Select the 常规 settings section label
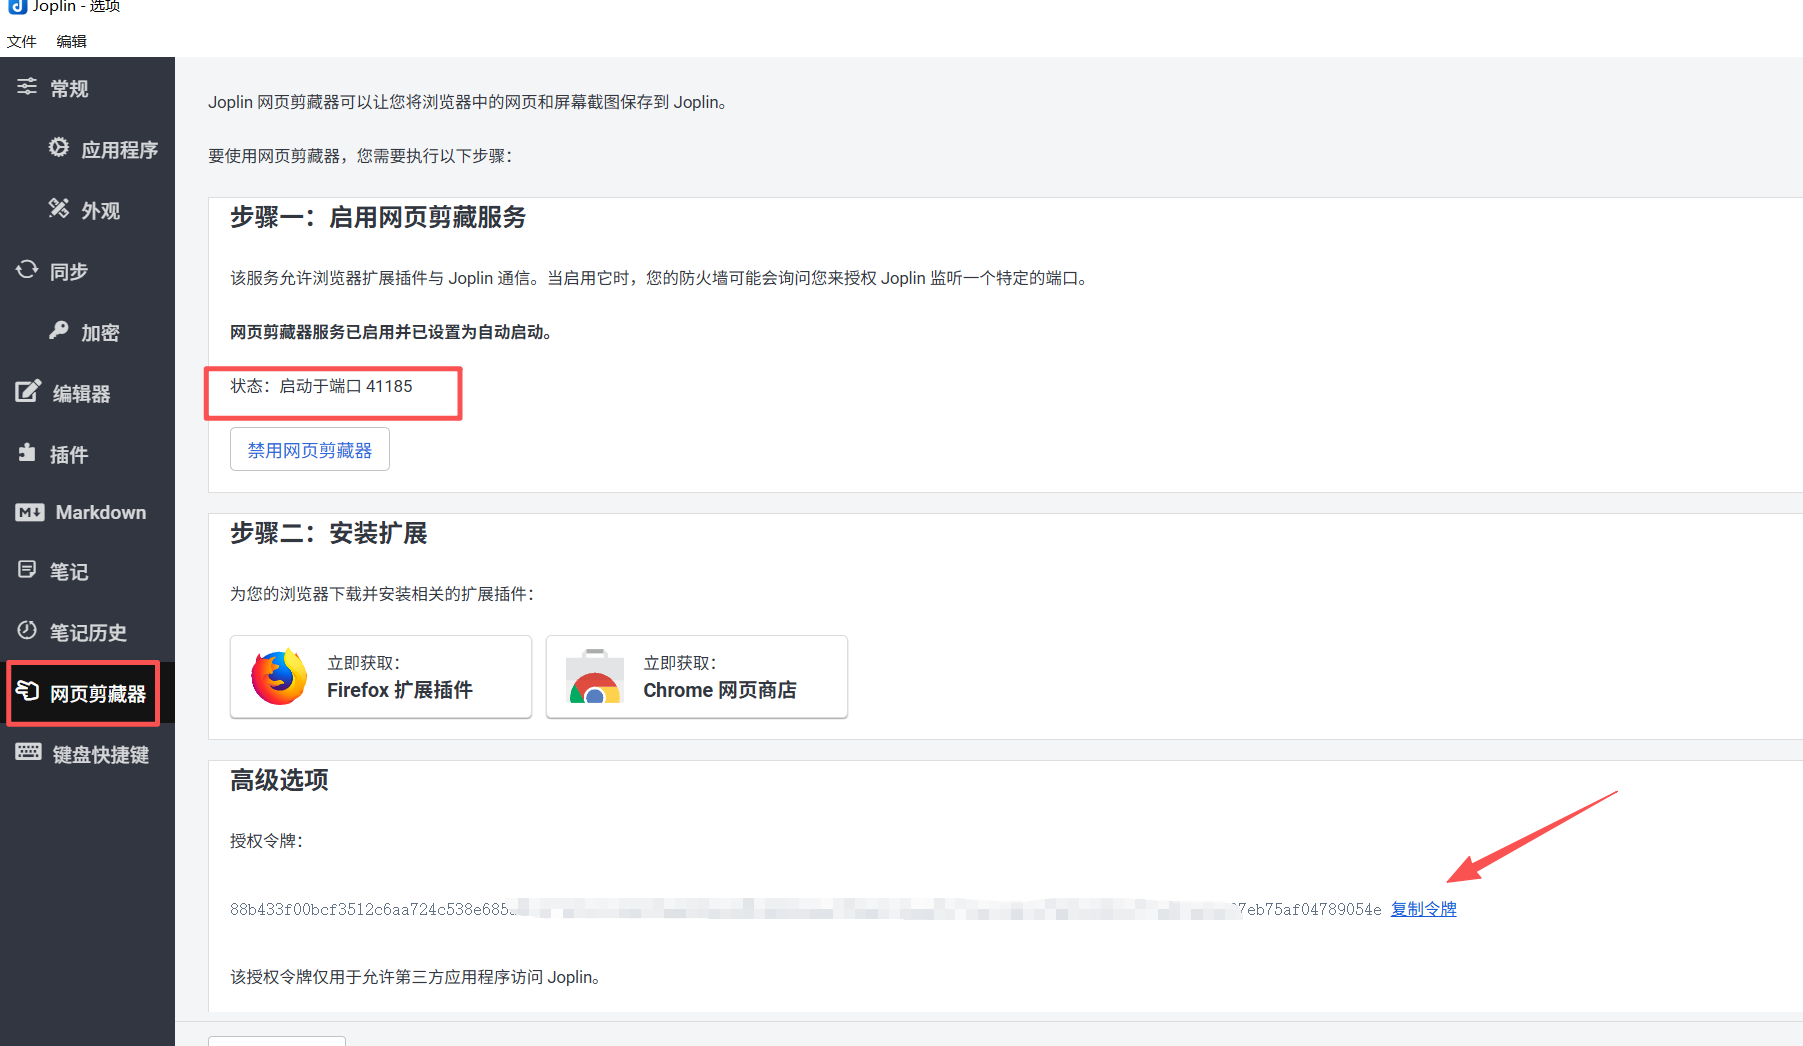 click(x=69, y=89)
